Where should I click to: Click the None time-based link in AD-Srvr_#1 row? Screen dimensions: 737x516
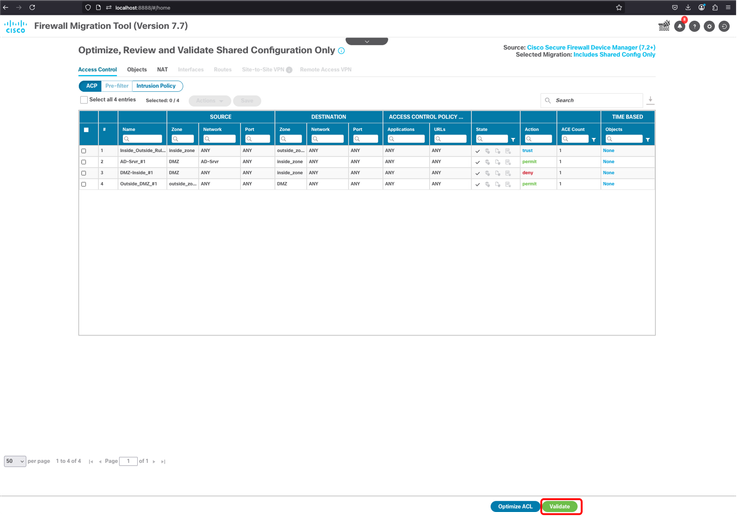(608, 162)
